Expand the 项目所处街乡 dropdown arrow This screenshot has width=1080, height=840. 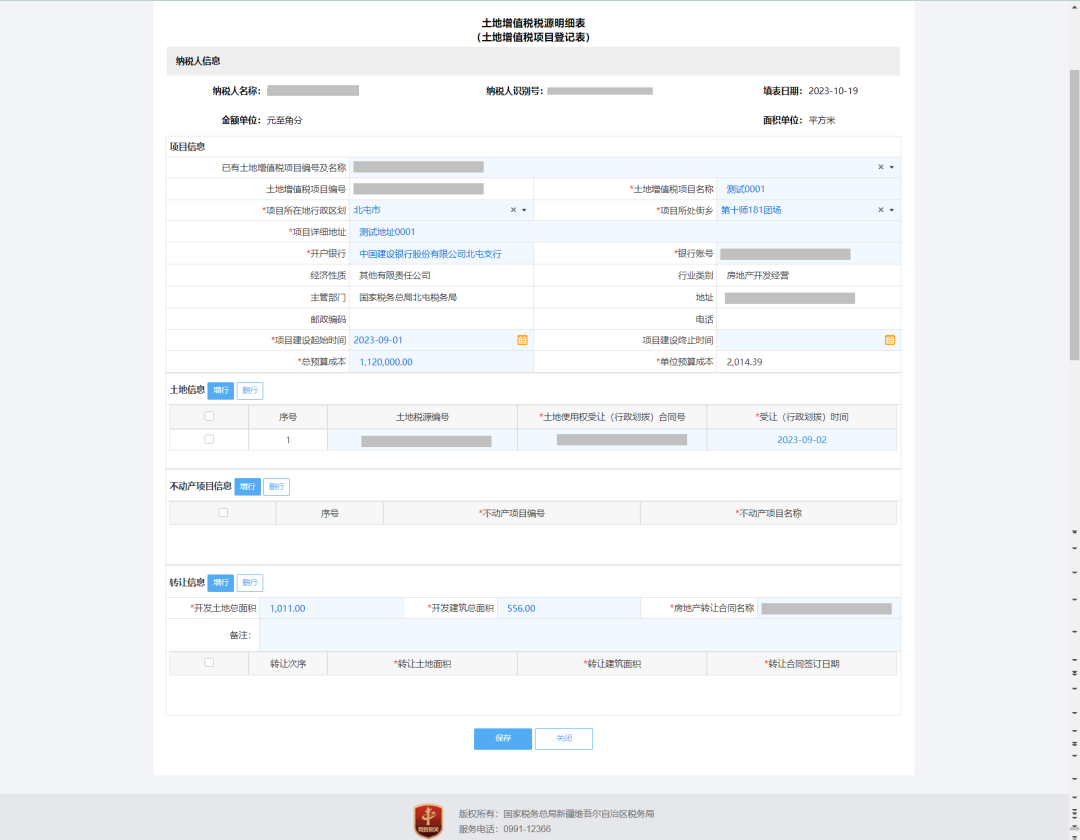pos(891,210)
